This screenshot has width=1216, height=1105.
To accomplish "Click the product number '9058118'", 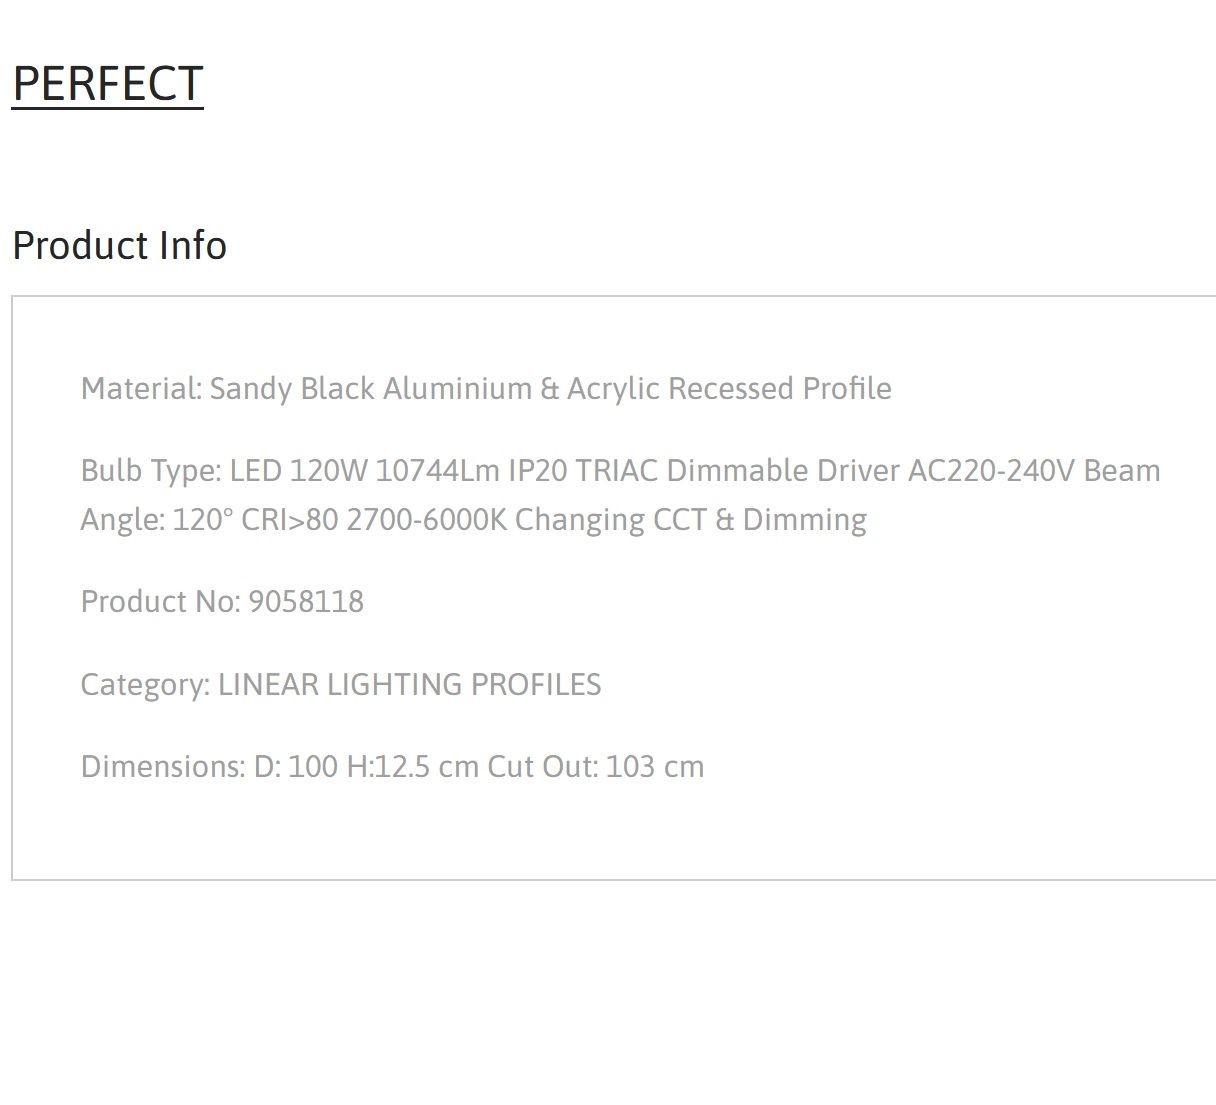I will coord(306,602).
